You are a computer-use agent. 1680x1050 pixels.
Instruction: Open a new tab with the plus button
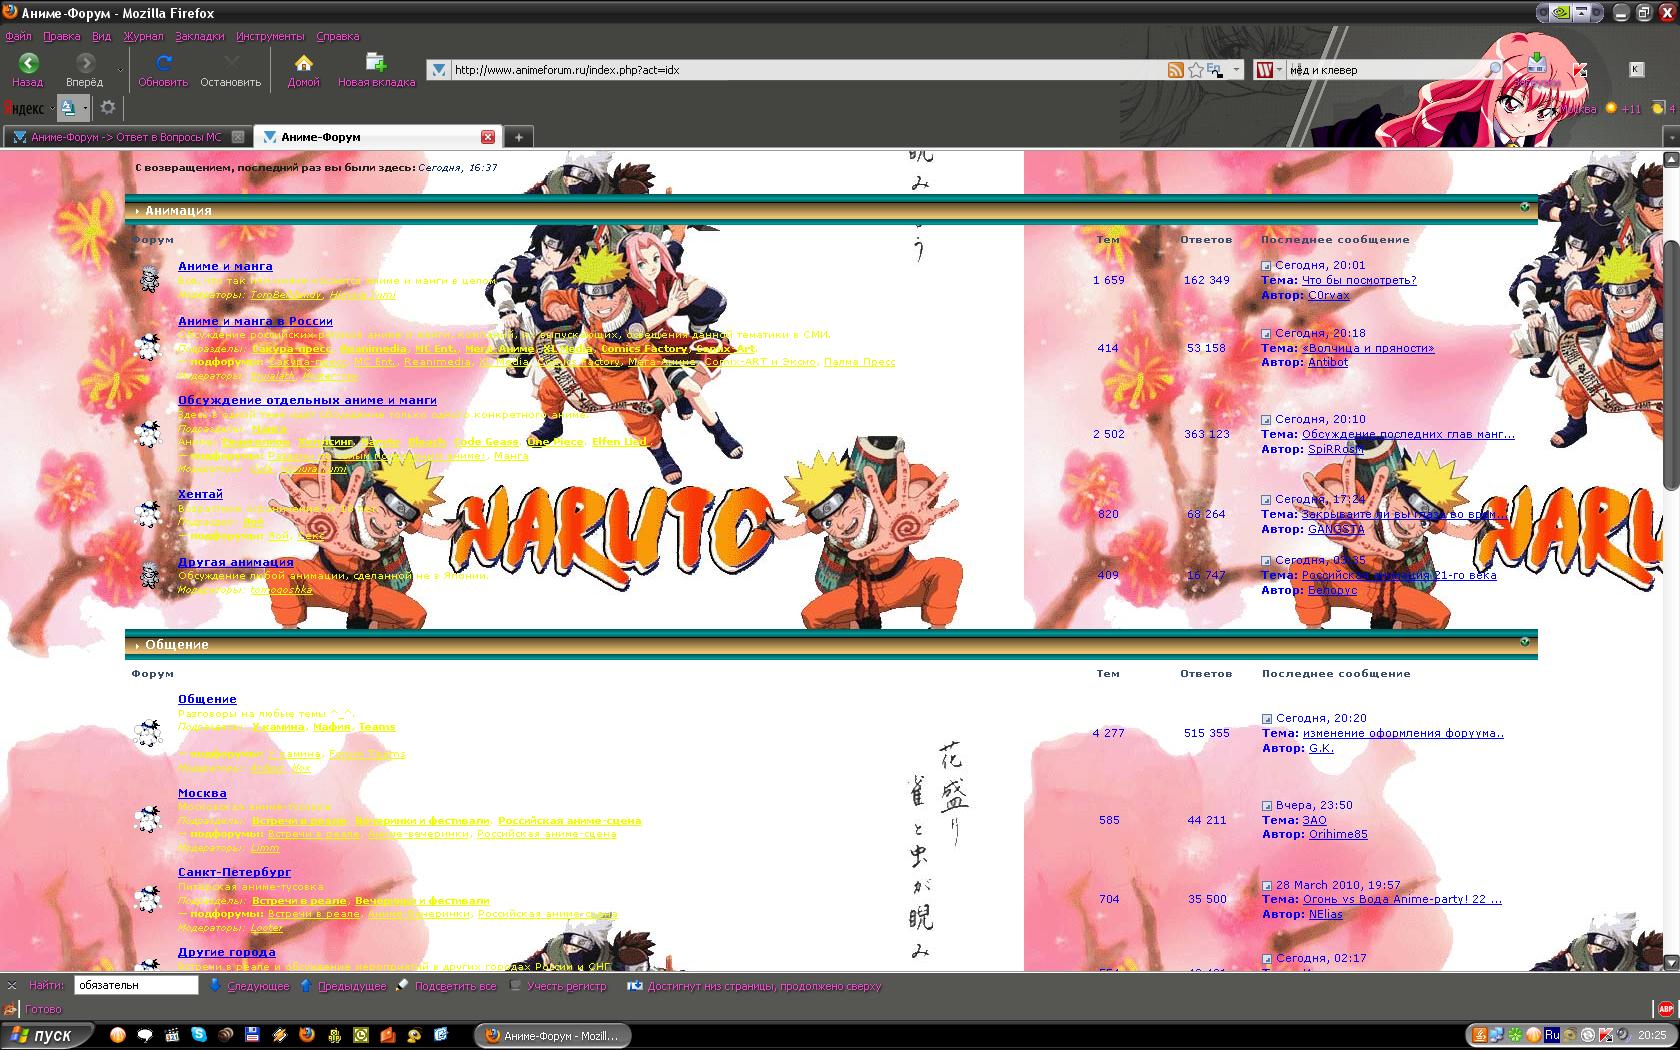click(518, 137)
